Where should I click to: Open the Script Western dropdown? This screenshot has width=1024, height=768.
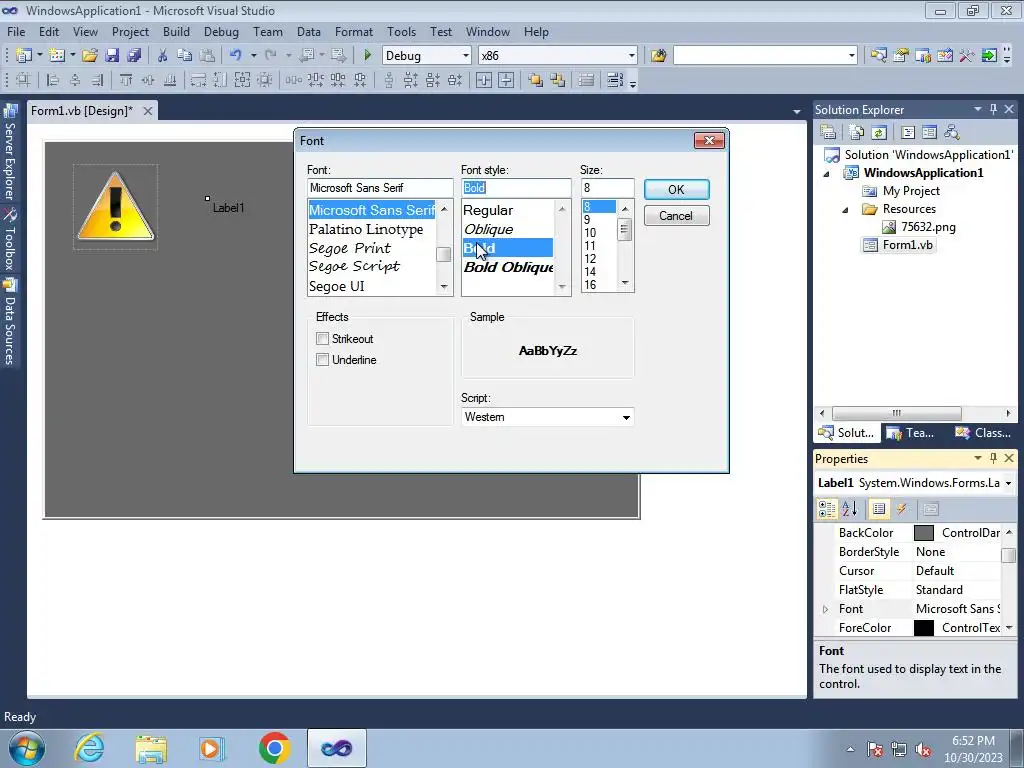tap(626, 417)
